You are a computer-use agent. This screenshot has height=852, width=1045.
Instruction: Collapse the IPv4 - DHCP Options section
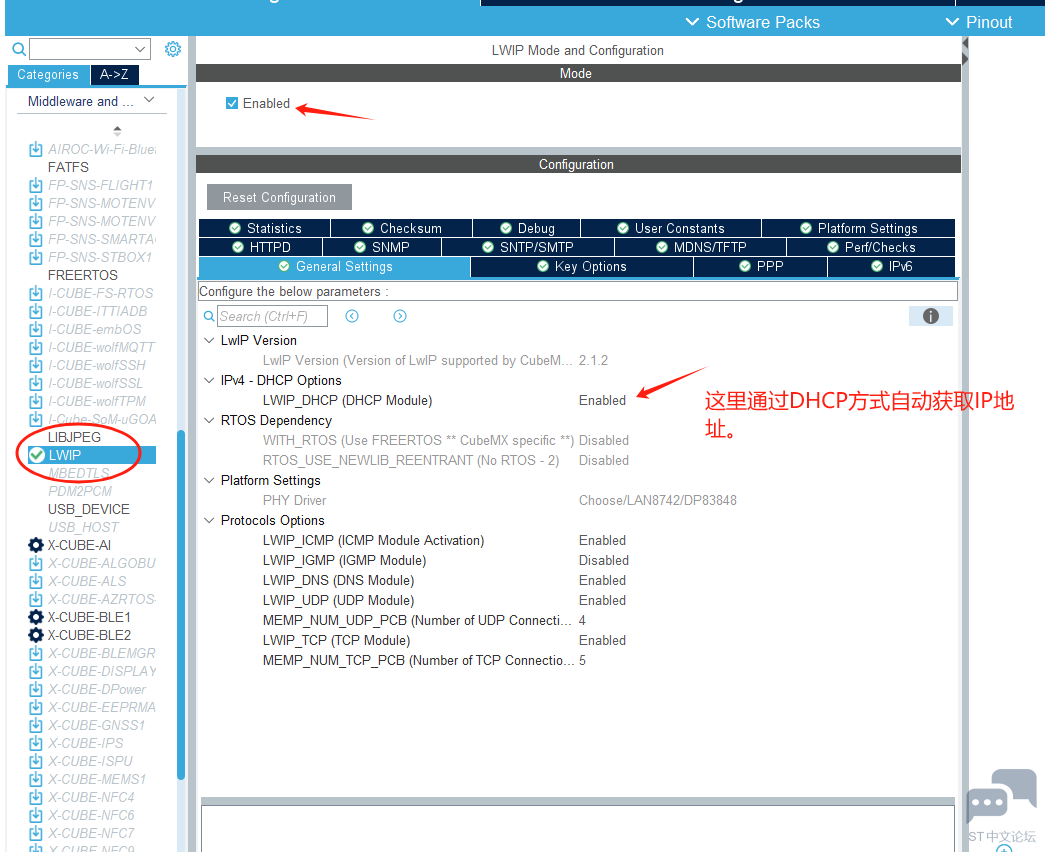(x=209, y=380)
